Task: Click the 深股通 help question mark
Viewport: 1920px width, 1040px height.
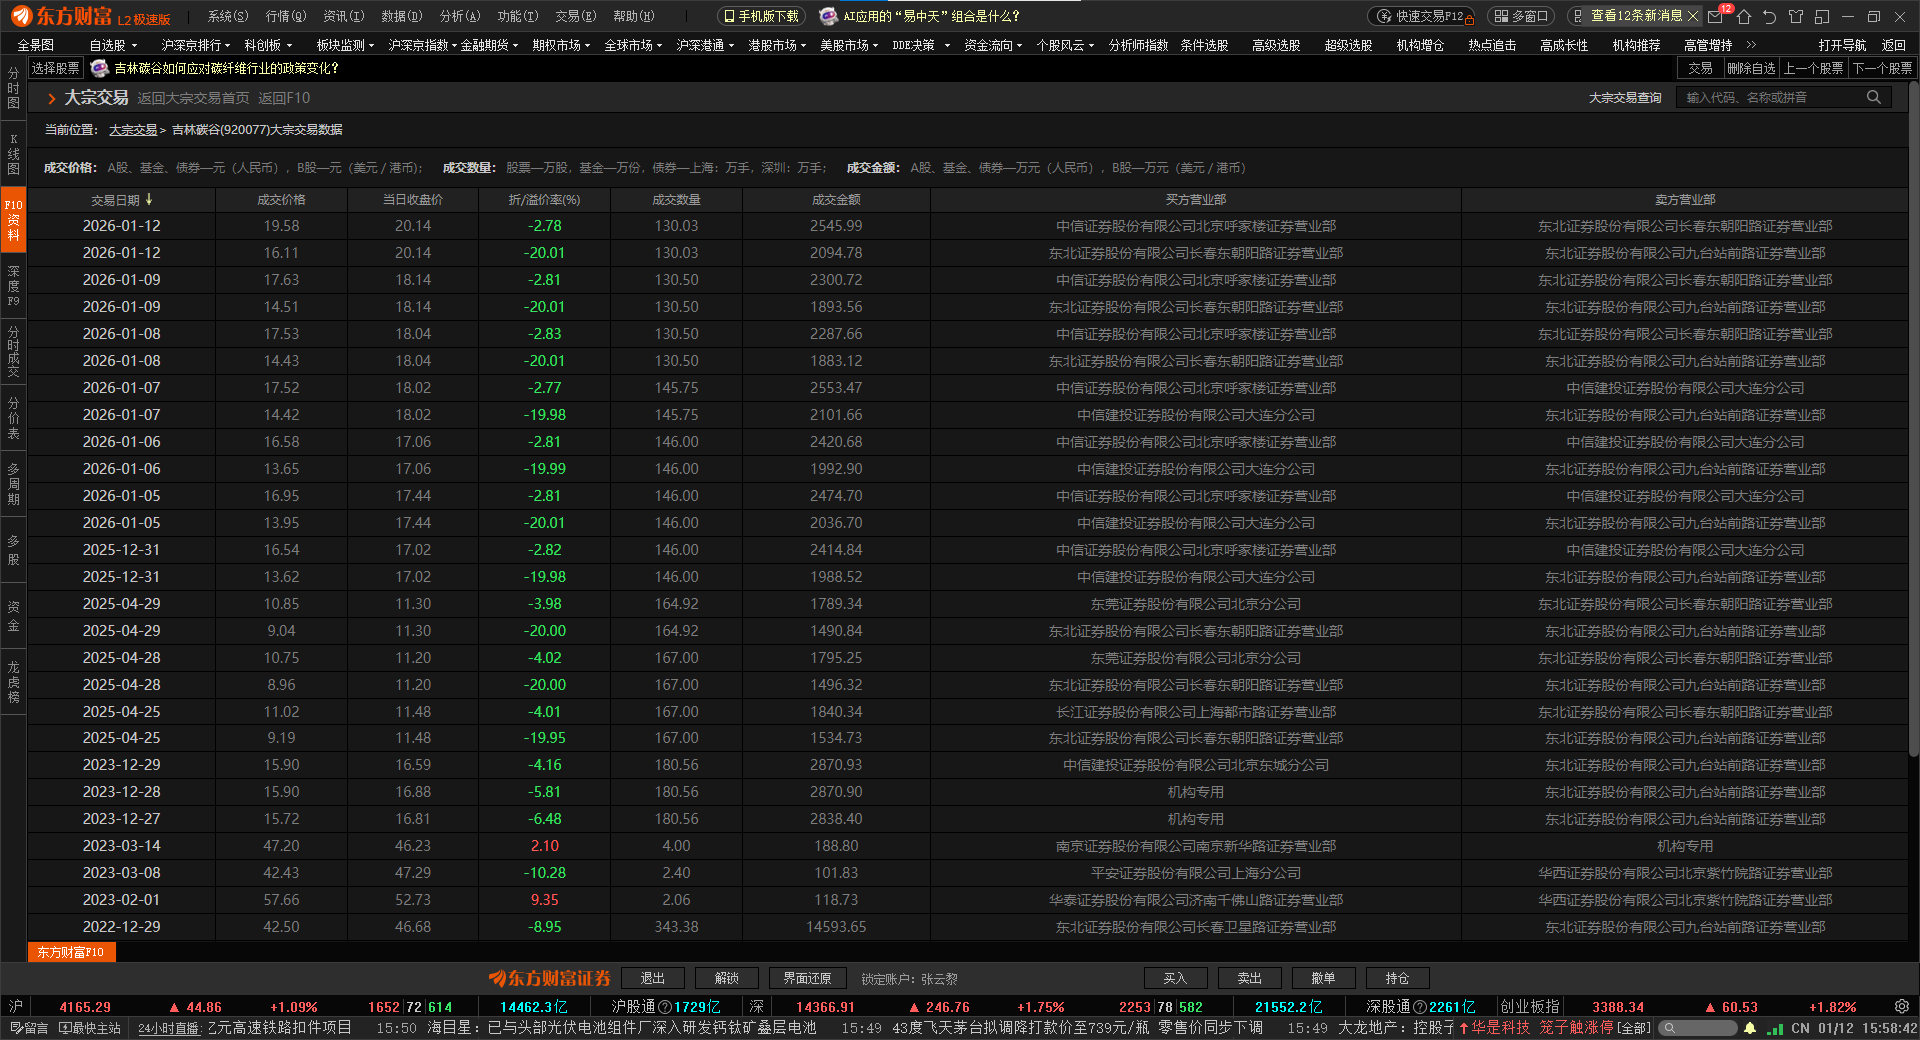Action: 1420,1007
